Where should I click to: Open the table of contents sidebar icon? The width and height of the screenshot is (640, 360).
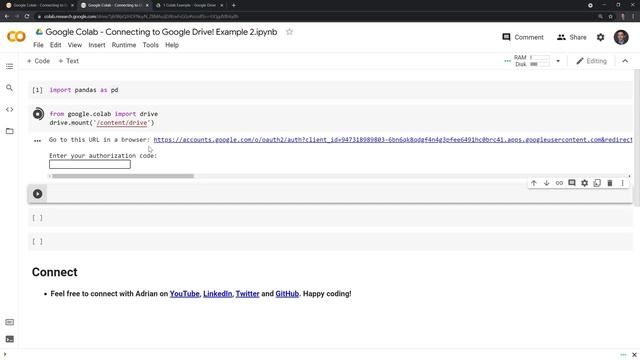(x=9, y=66)
